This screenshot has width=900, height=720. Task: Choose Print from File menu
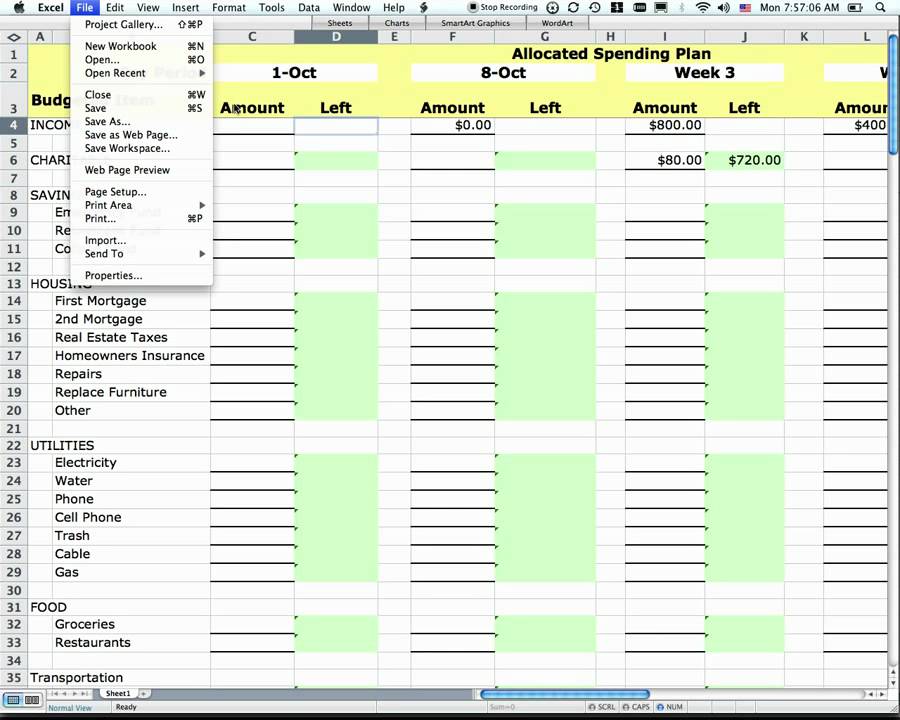coord(141,219)
